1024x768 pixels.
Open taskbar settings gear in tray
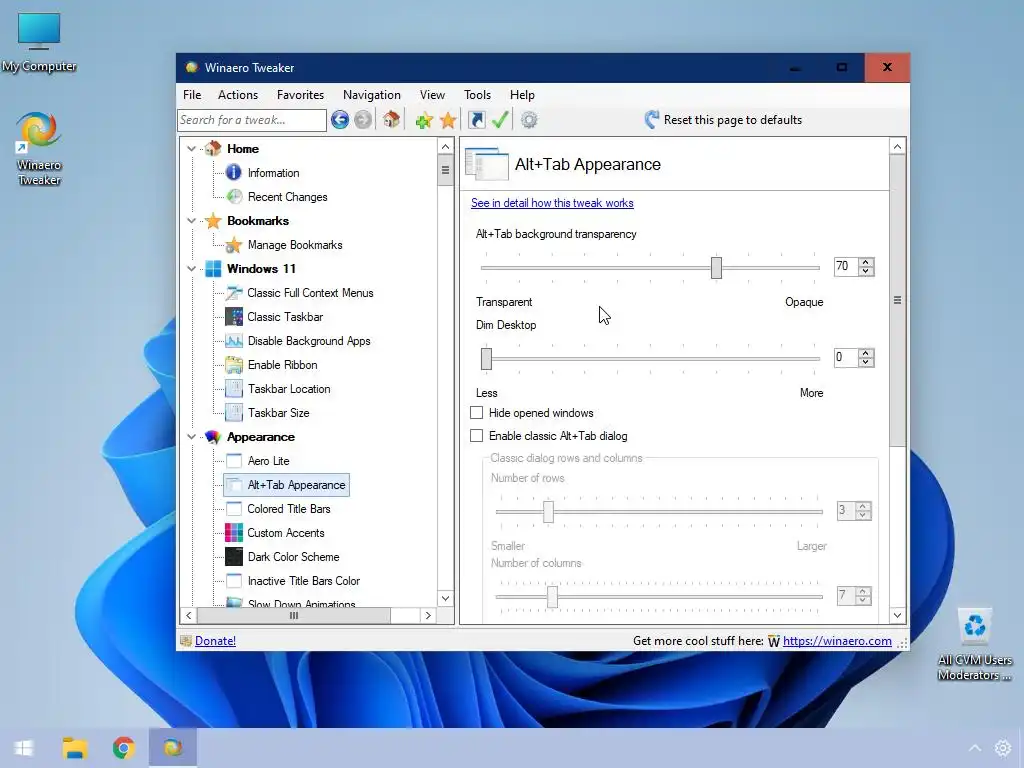tap(1003, 748)
